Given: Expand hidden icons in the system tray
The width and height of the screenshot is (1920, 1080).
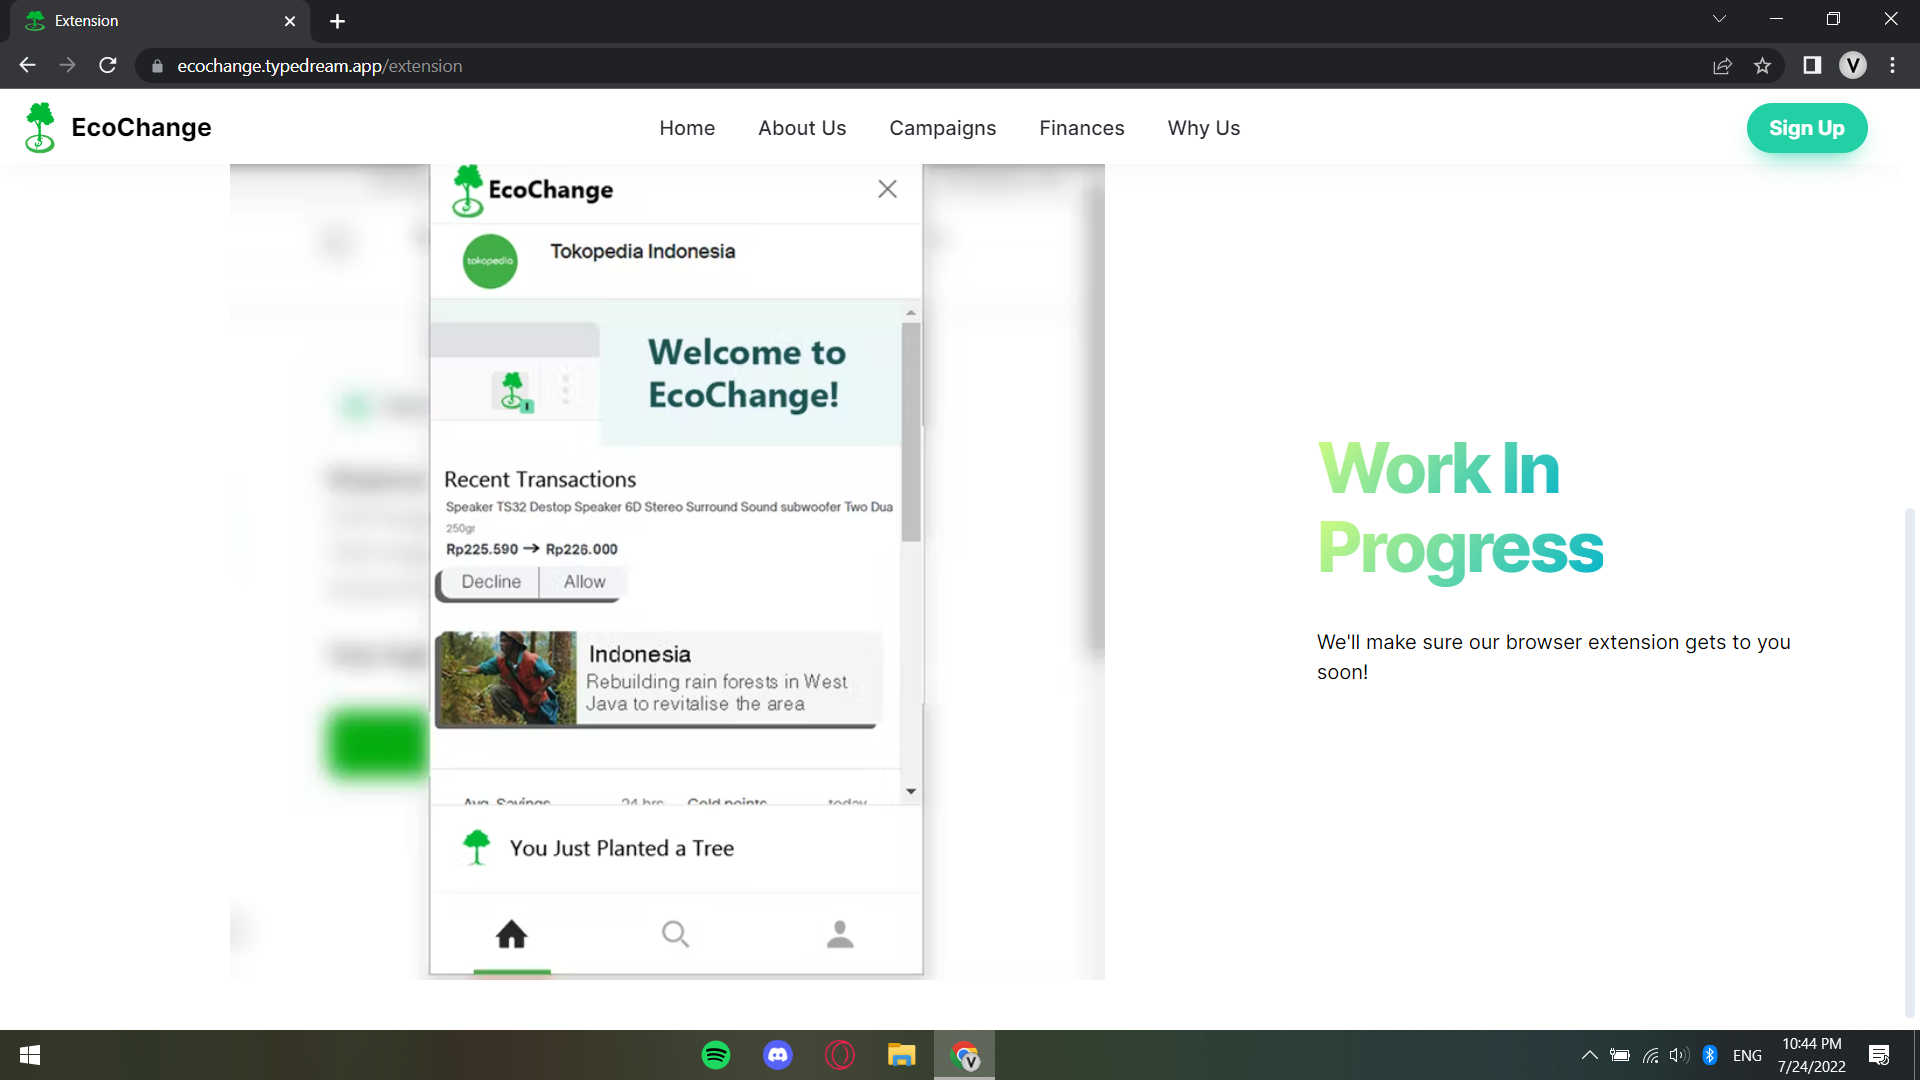Looking at the screenshot, I should coord(1589,1055).
